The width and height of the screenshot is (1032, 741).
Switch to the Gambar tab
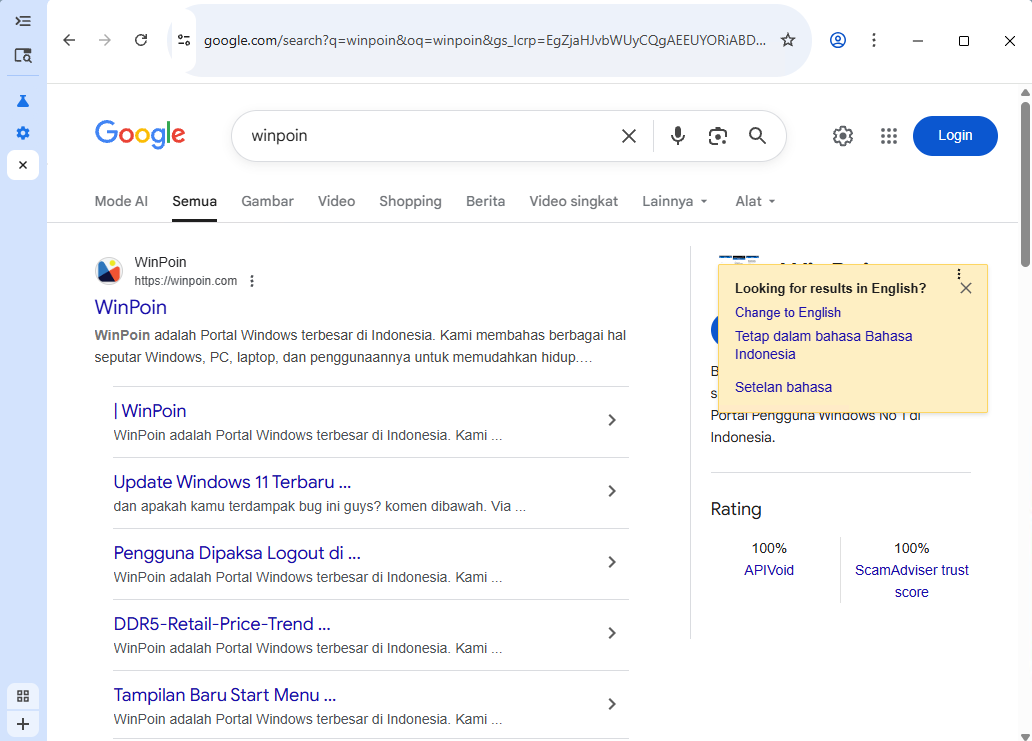pos(267,201)
